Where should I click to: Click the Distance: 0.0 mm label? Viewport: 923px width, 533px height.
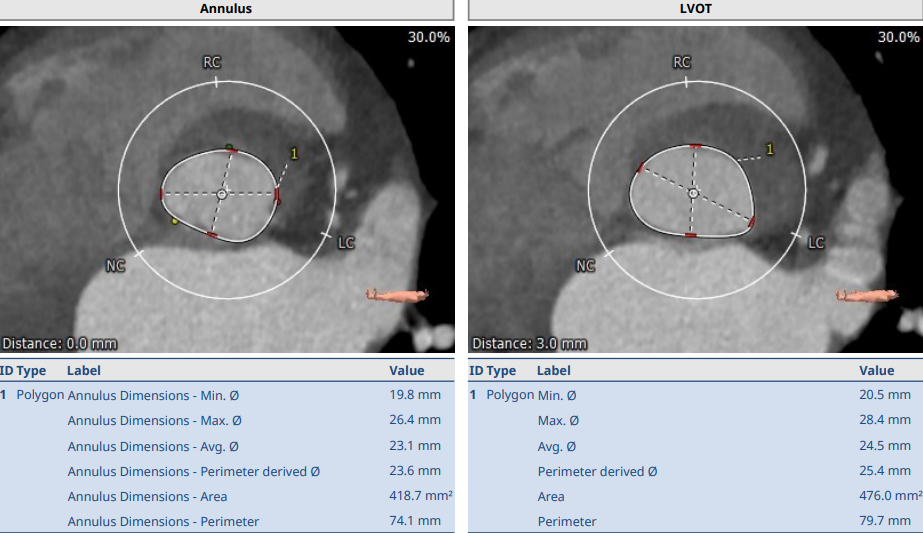(59, 343)
